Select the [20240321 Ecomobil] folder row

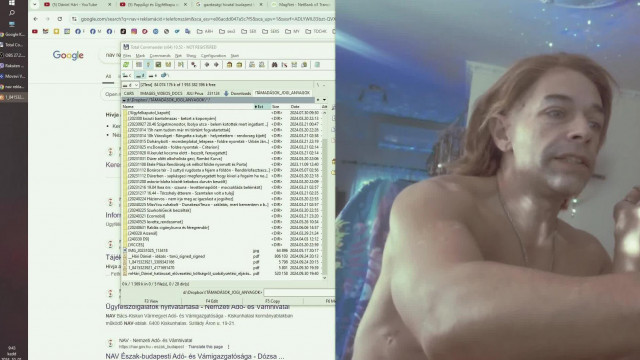[222, 216]
